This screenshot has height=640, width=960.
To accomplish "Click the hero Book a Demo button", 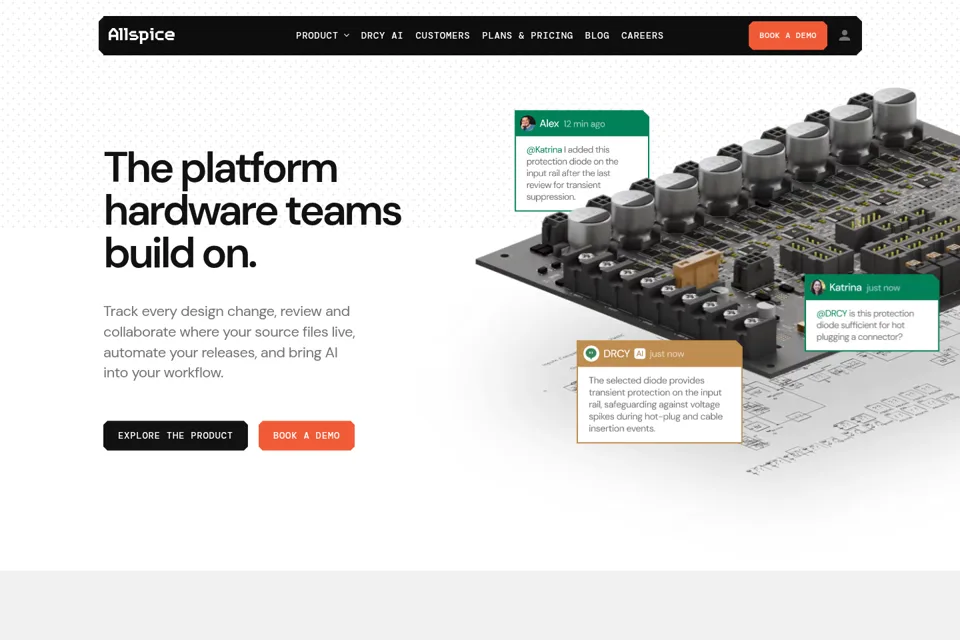I will pyautogui.click(x=306, y=435).
